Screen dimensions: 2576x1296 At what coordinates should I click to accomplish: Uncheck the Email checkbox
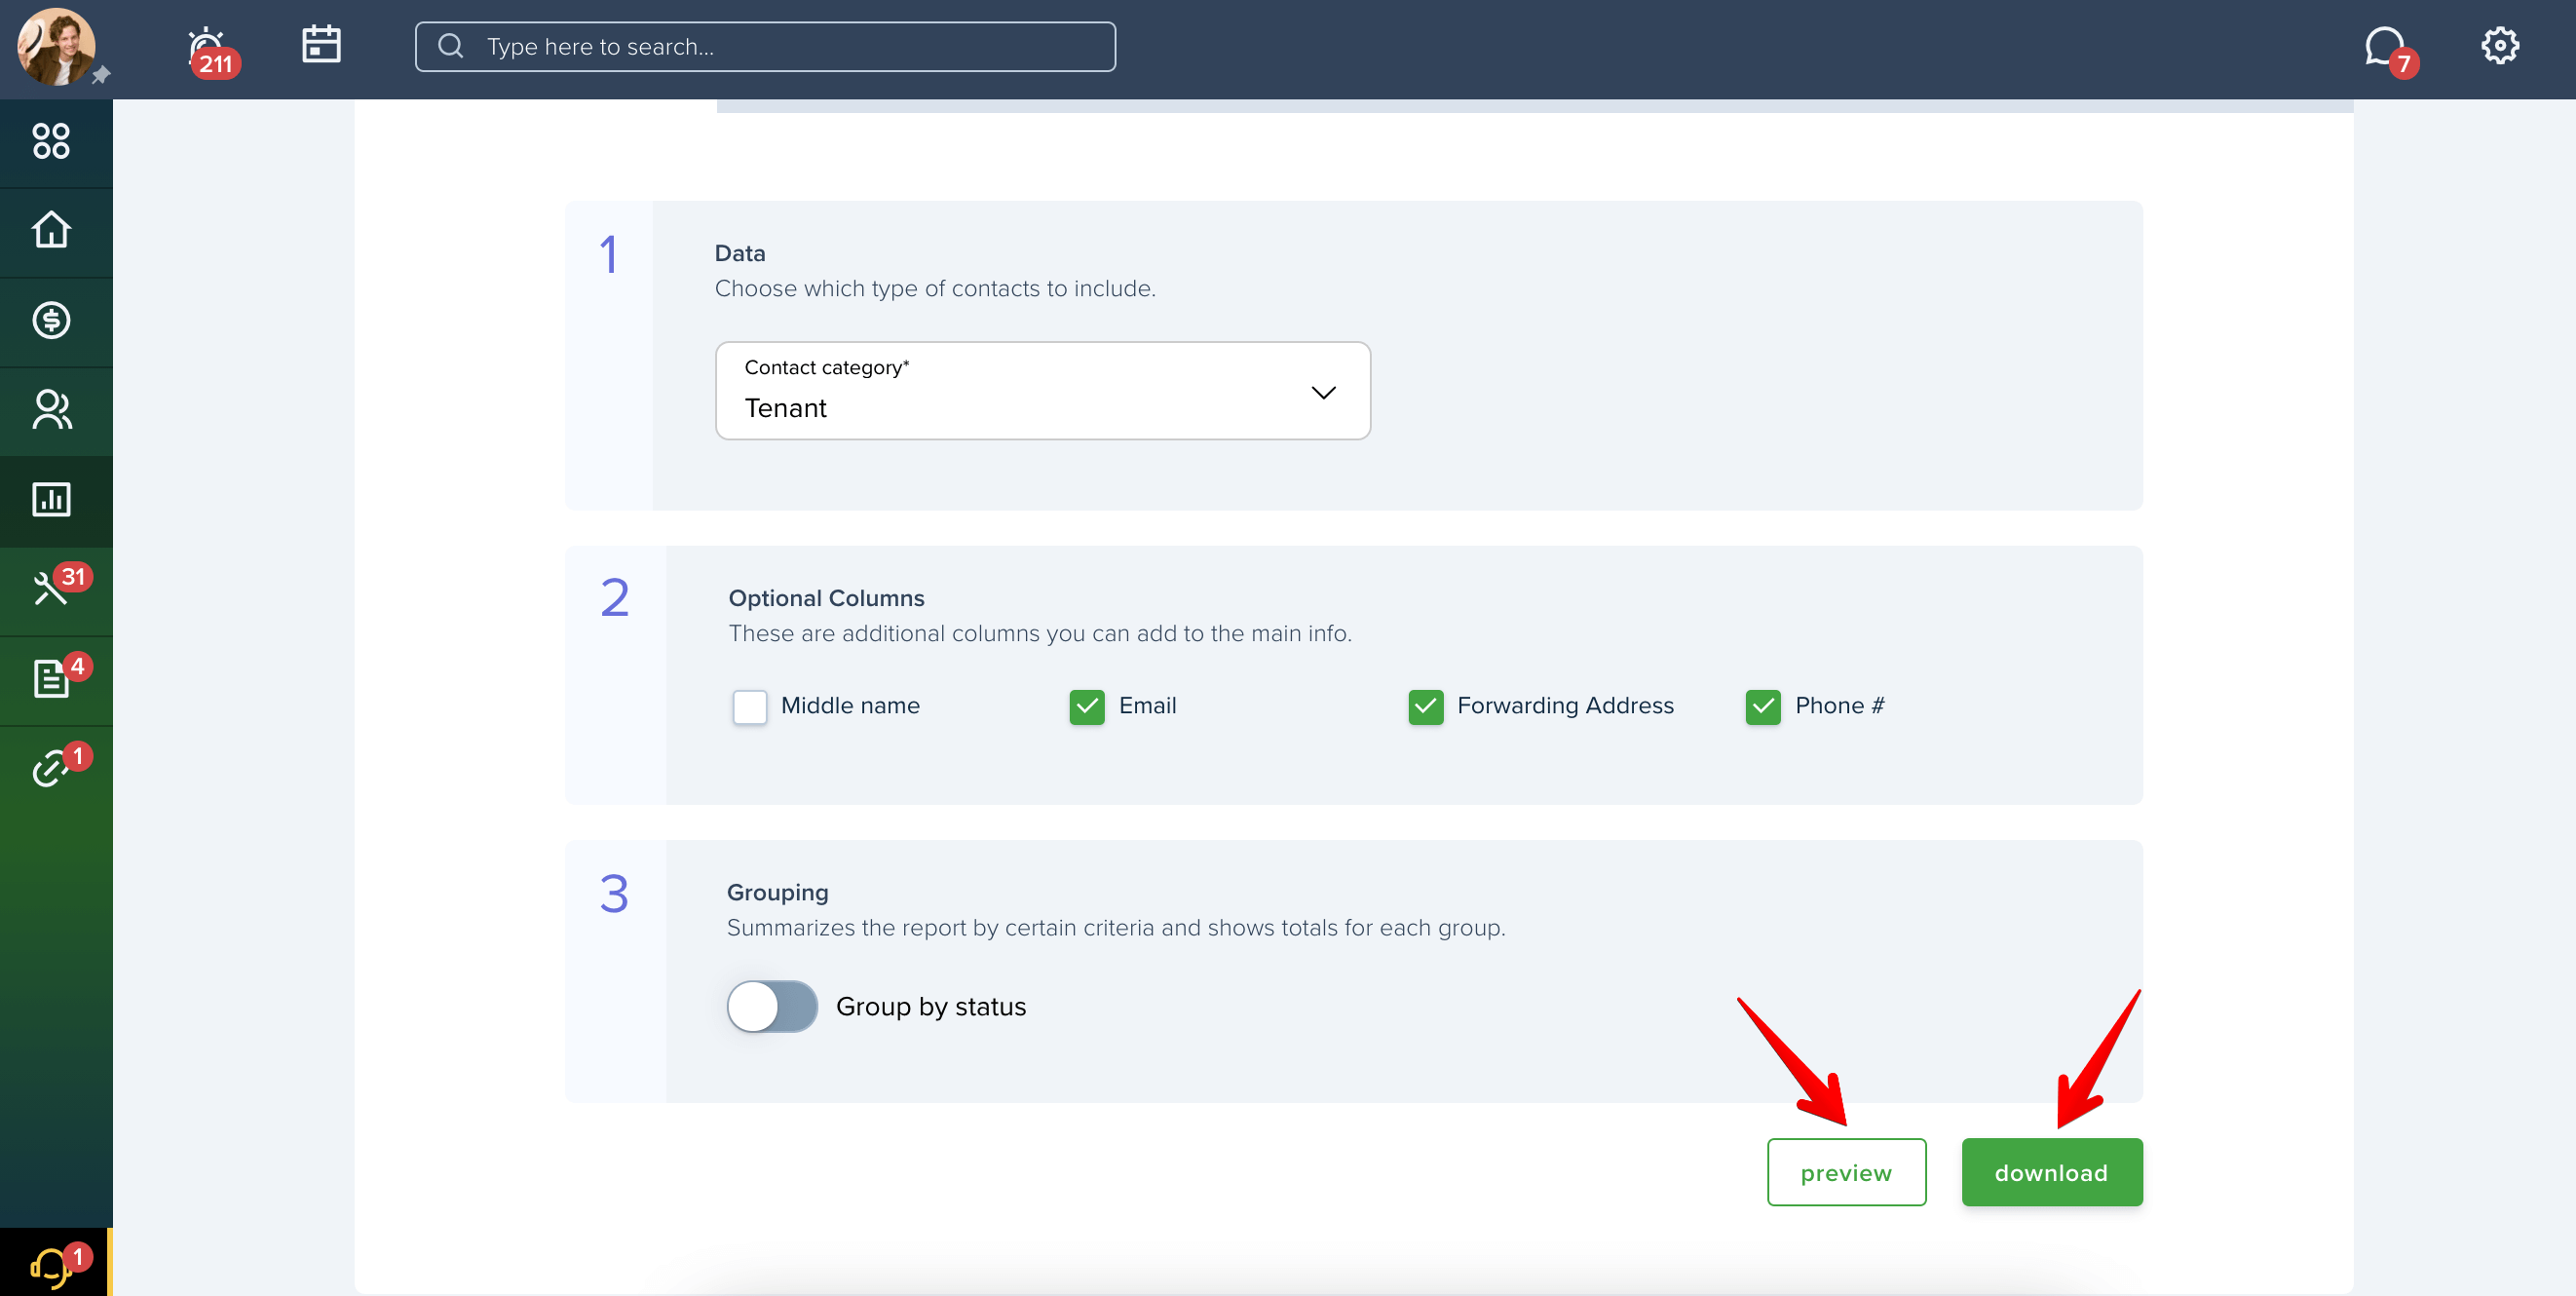pyautogui.click(x=1086, y=707)
